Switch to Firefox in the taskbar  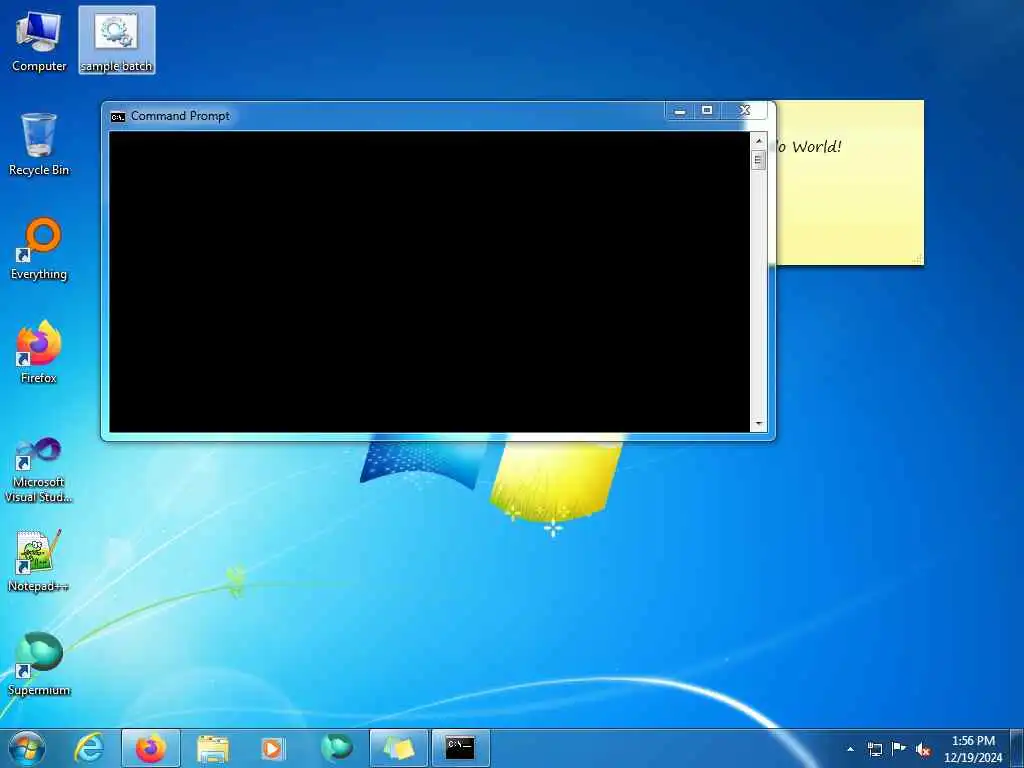151,748
